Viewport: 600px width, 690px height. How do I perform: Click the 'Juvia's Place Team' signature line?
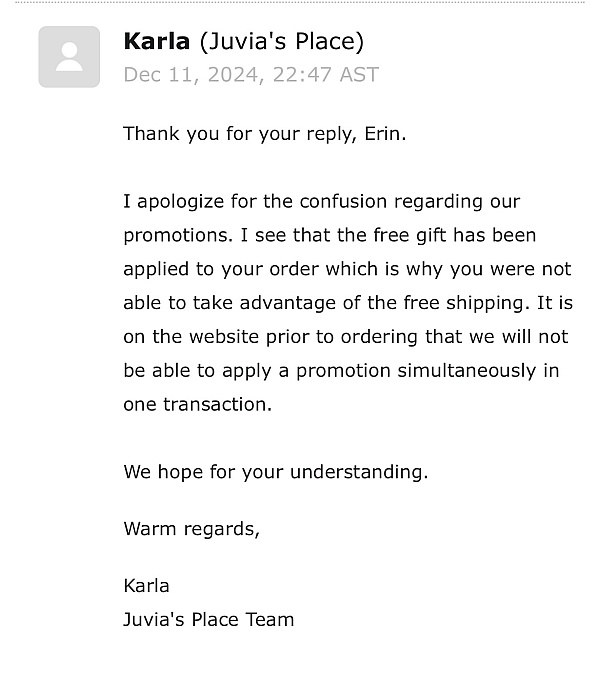coord(209,620)
